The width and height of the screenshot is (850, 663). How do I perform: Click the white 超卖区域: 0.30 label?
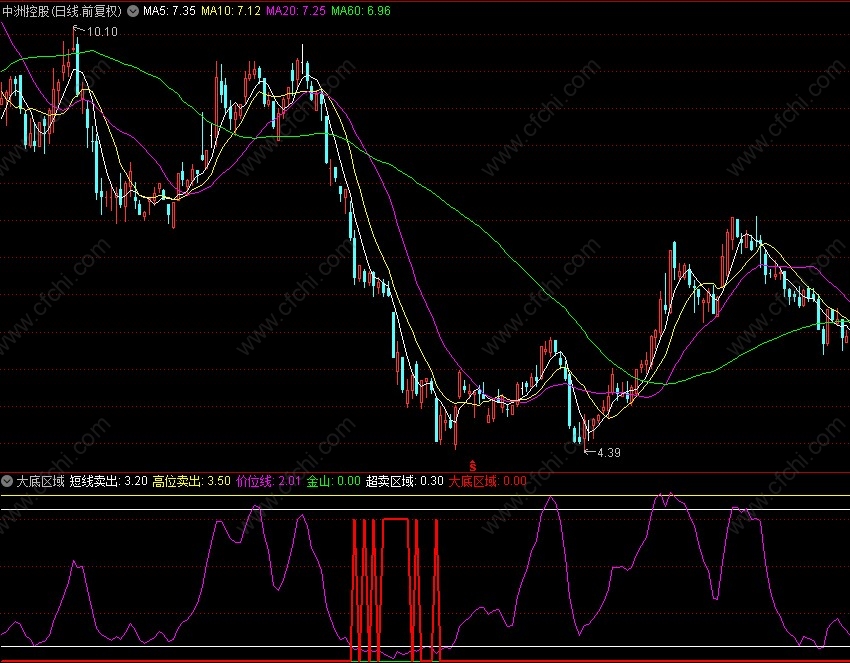(404, 481)
